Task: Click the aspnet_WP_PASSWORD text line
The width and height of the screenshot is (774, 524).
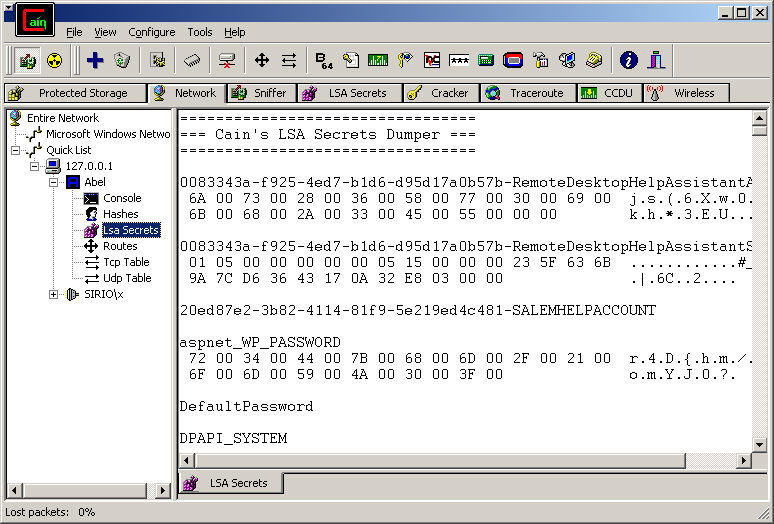Action: pyautogui.click(x=260, y=342)
